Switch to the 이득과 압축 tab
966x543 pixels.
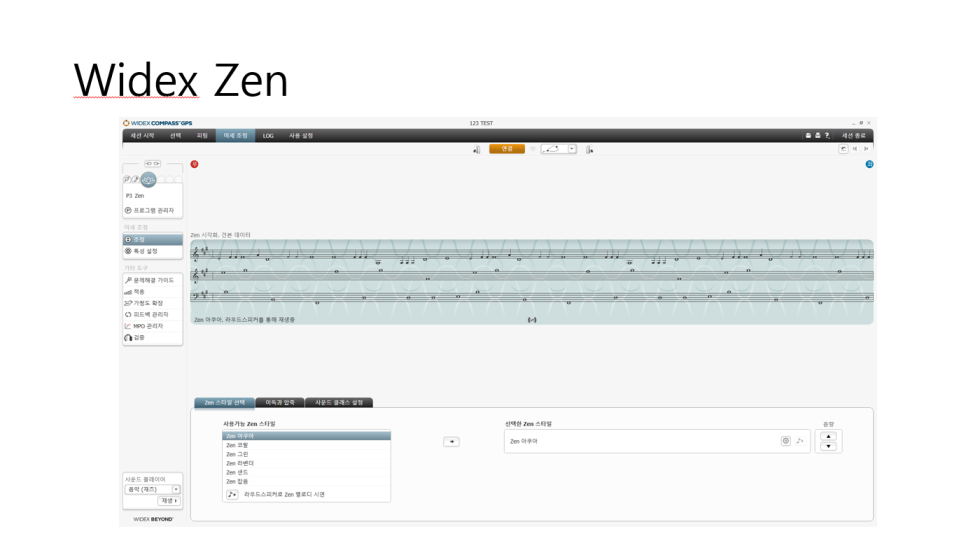click(x=280, y=402)
